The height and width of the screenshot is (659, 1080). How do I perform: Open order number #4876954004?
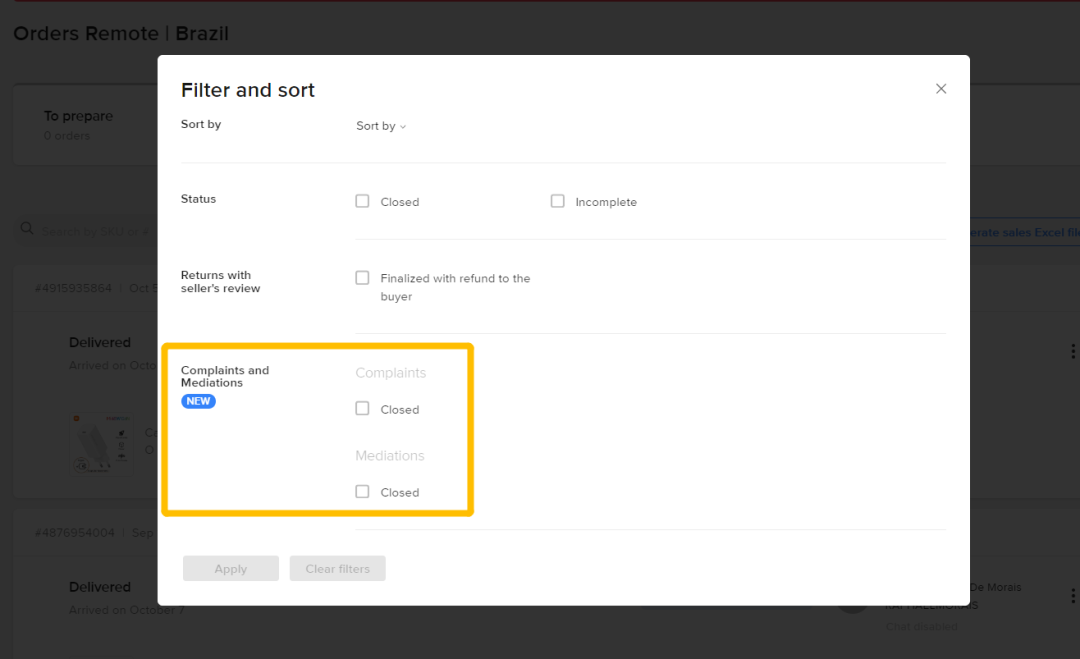(x=74, y=533)
